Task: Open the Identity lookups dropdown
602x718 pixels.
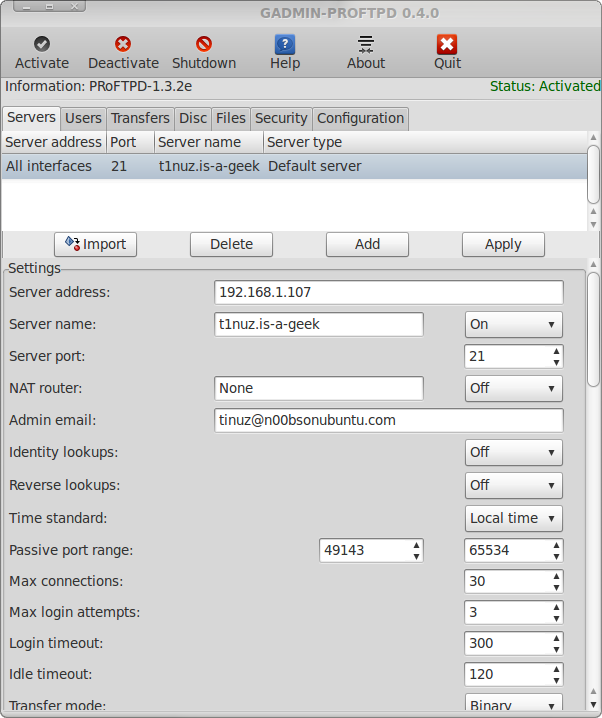Action: [x=514, y=452]
